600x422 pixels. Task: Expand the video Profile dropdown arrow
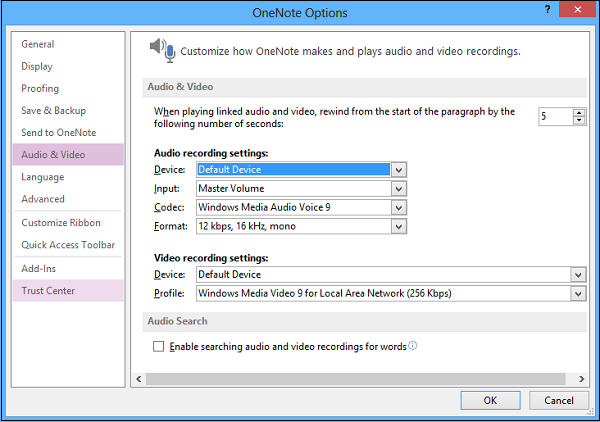pos(578,294)
